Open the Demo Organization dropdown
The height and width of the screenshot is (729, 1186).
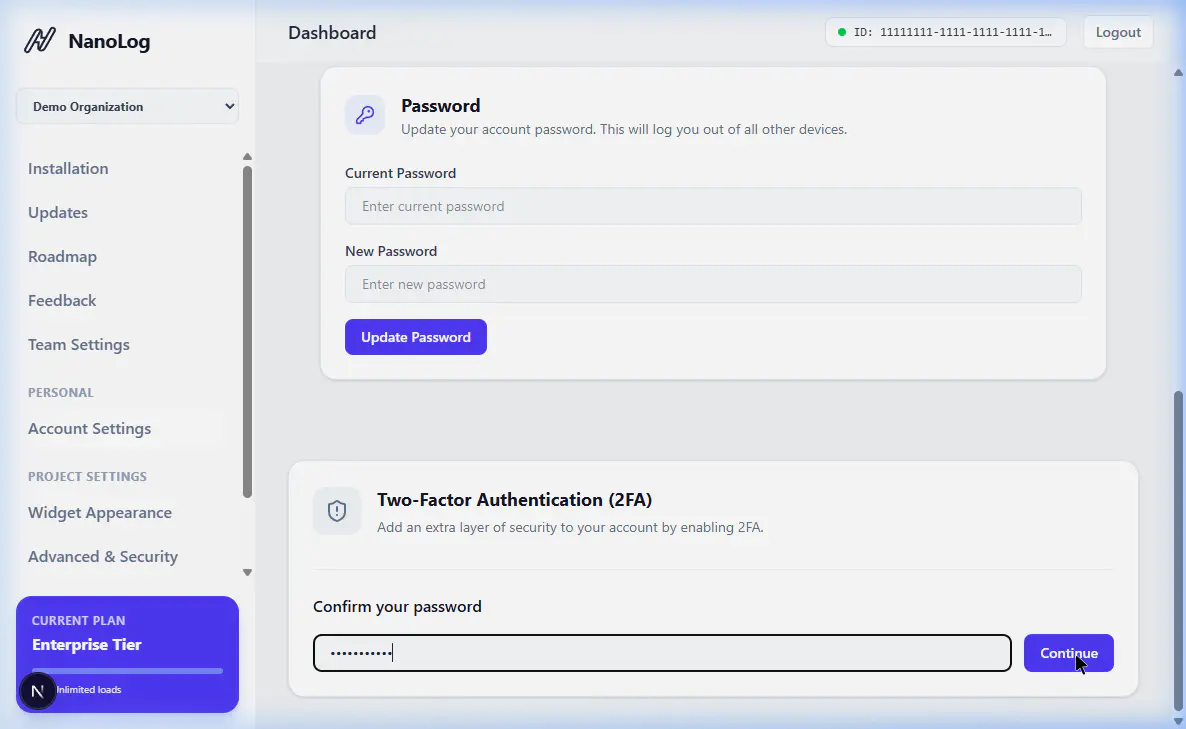[x=127, y=107]
